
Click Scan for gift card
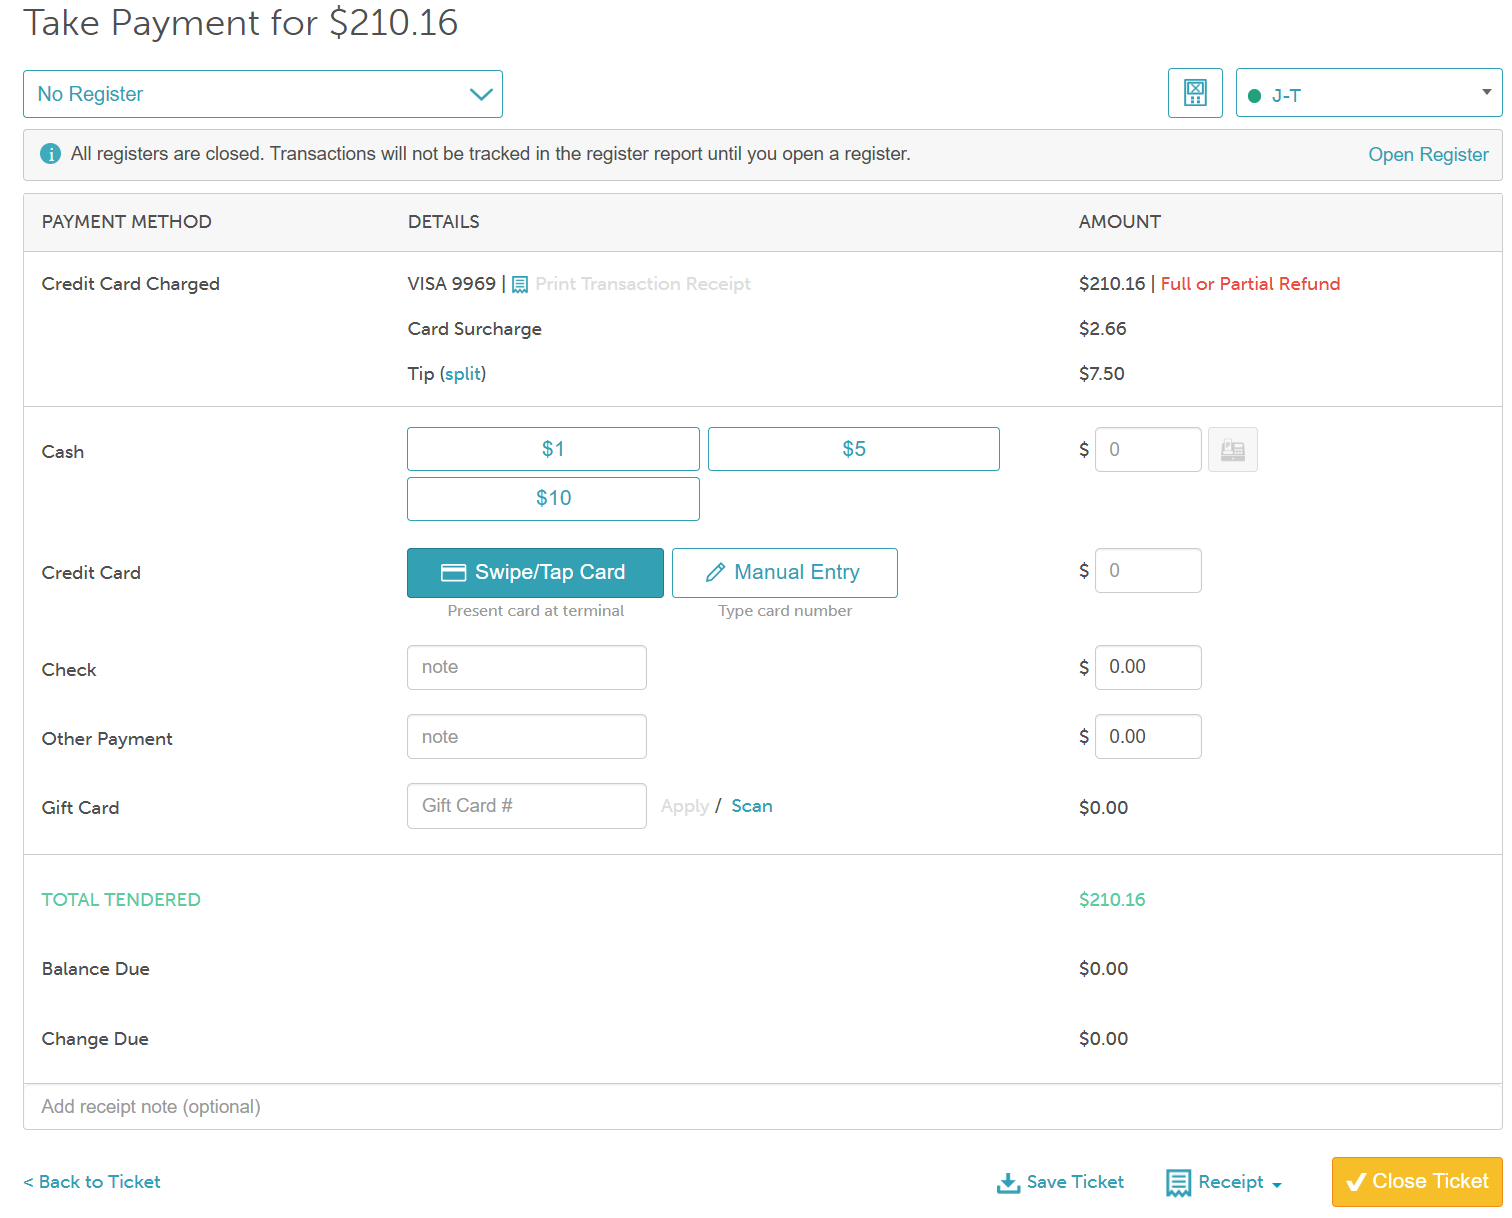tap(752, 806)
